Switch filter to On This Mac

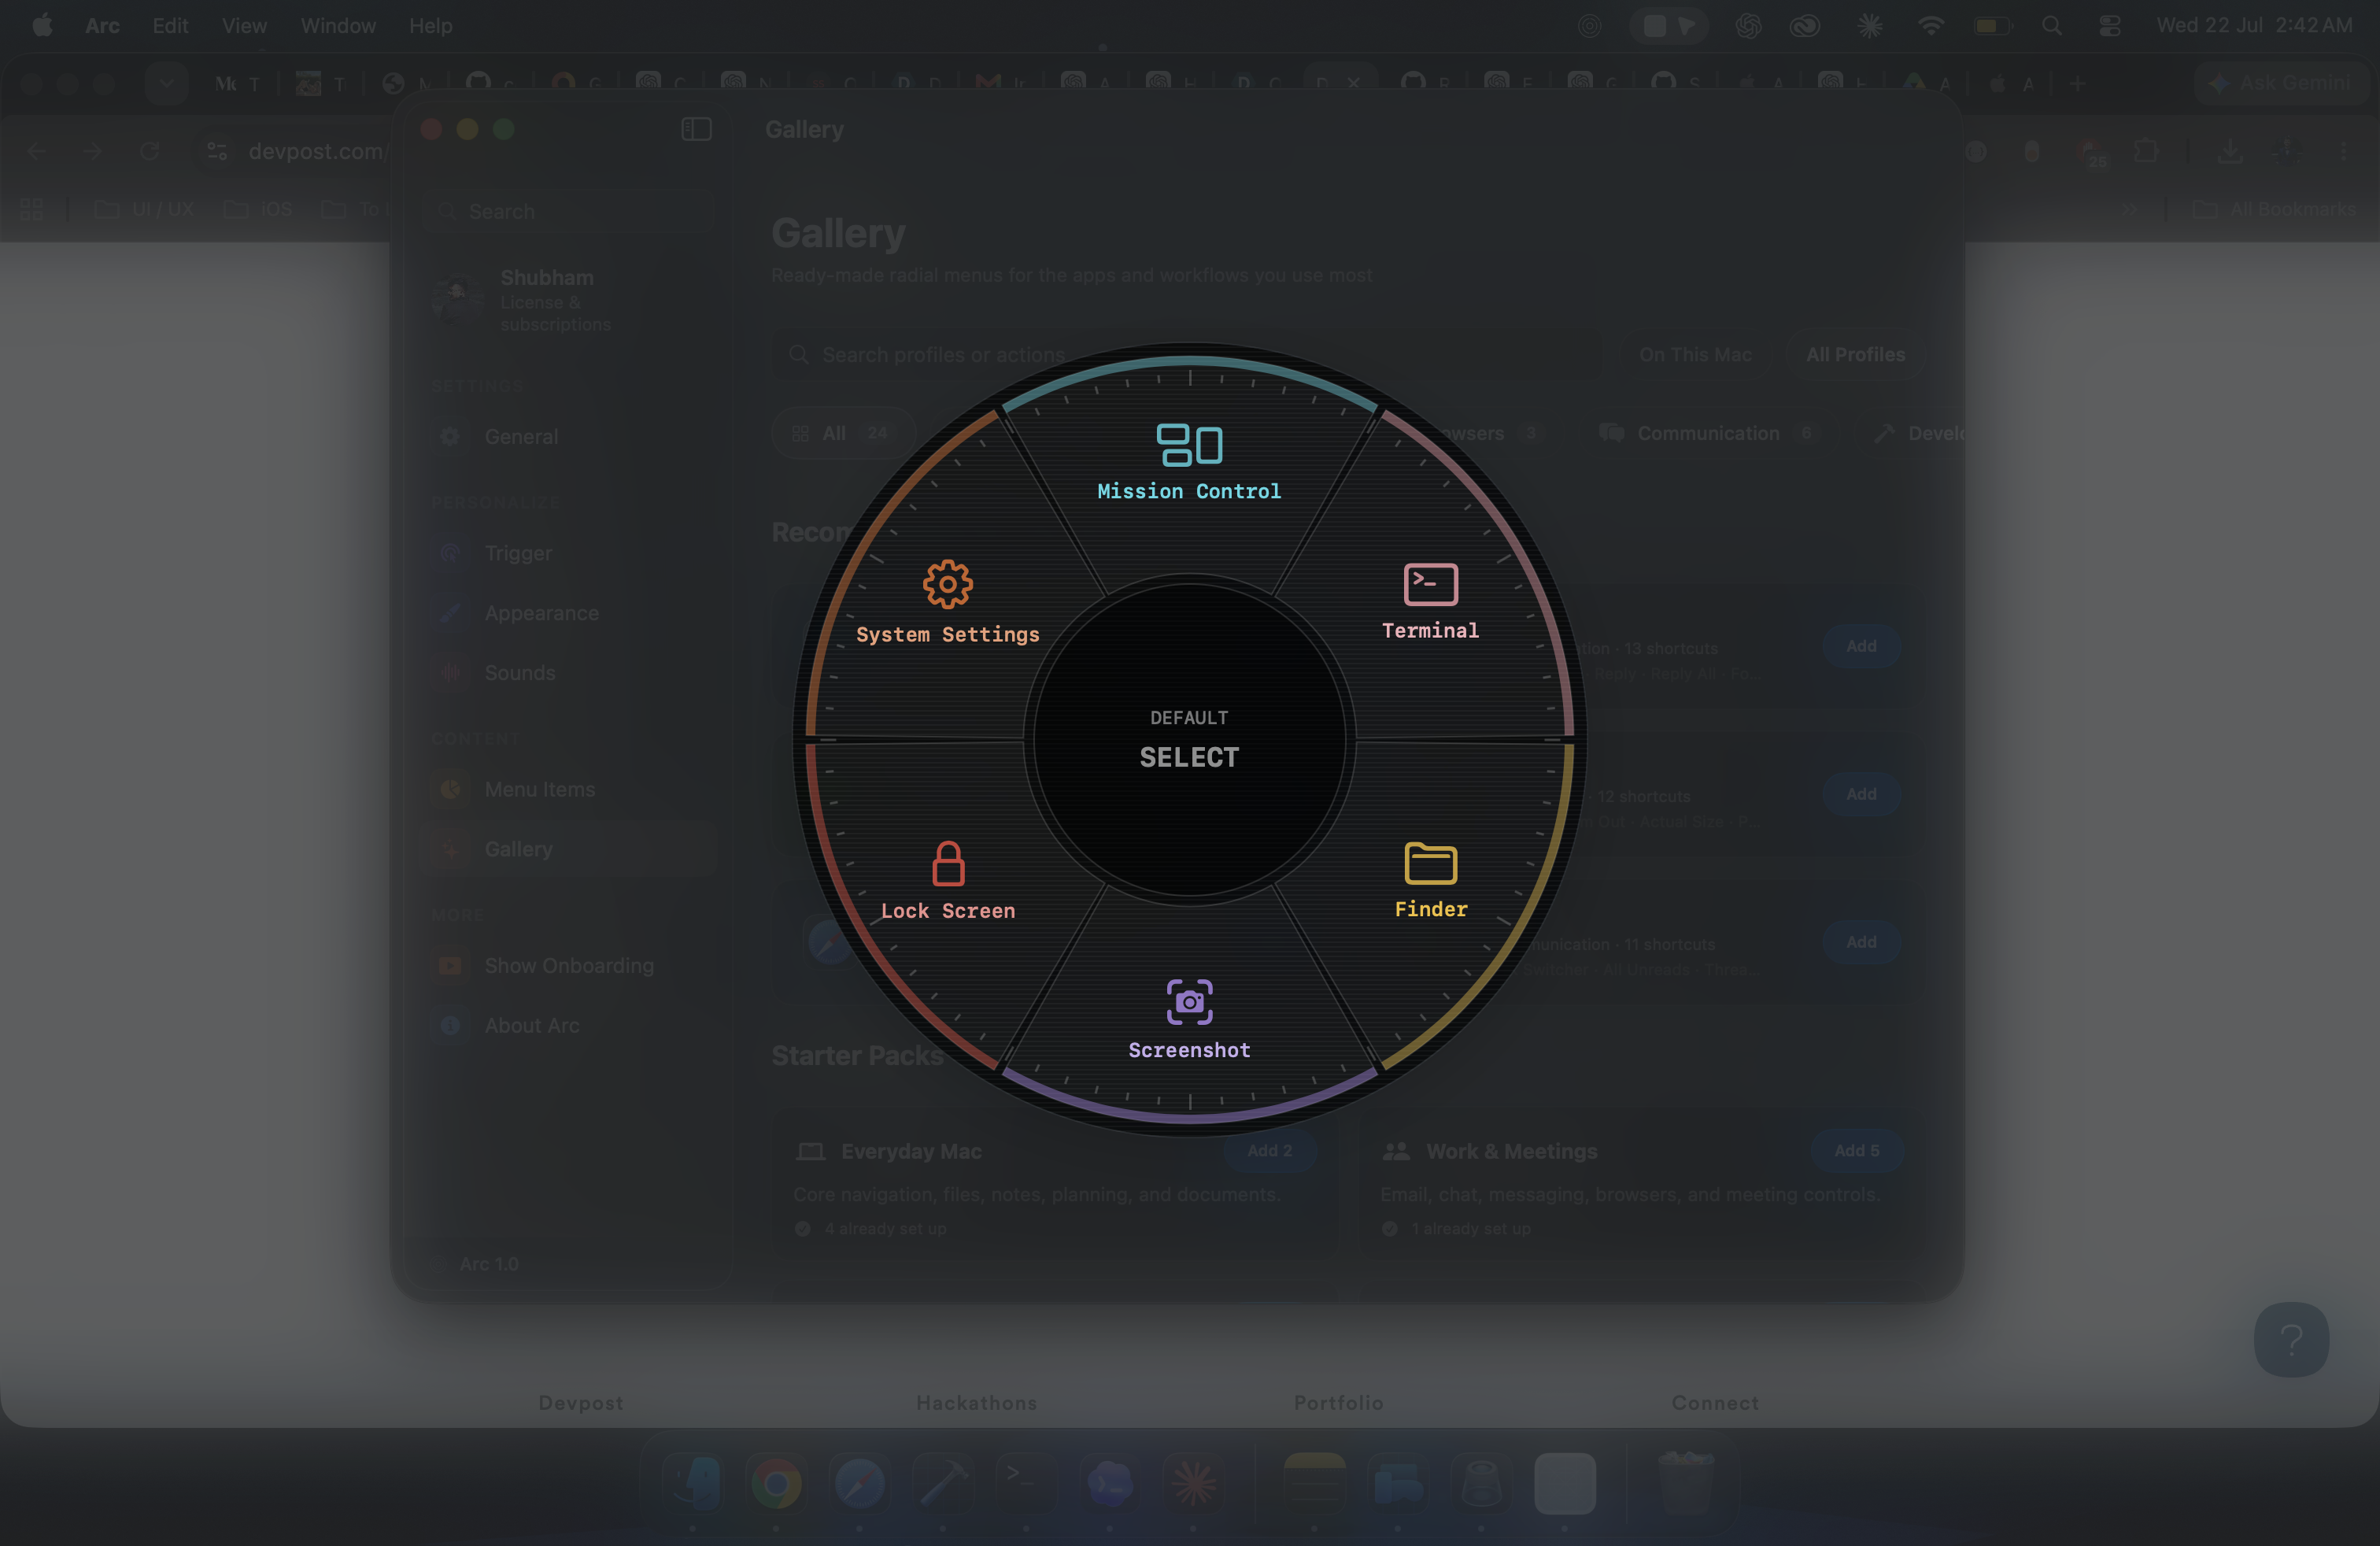click(x=1695, y=355)
